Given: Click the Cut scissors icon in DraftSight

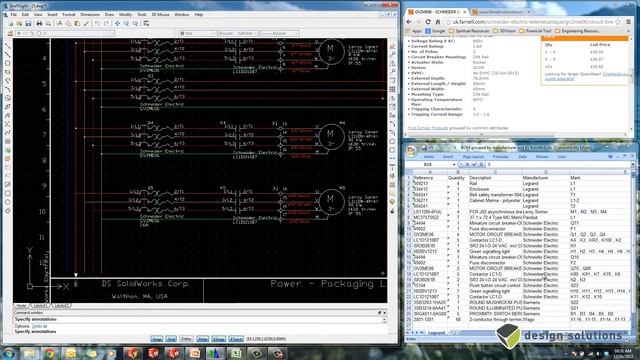Looking at the screenshot, I should click(60, 24).
